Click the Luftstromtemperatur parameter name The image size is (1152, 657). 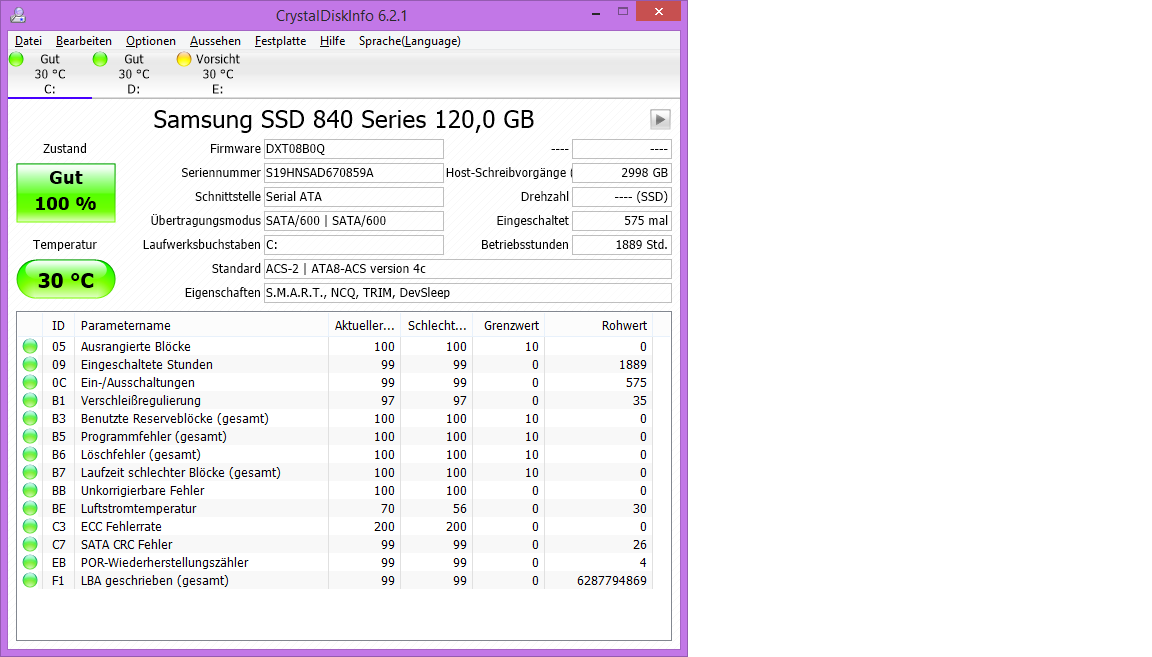pyautogui.click(x=138, y=509)
